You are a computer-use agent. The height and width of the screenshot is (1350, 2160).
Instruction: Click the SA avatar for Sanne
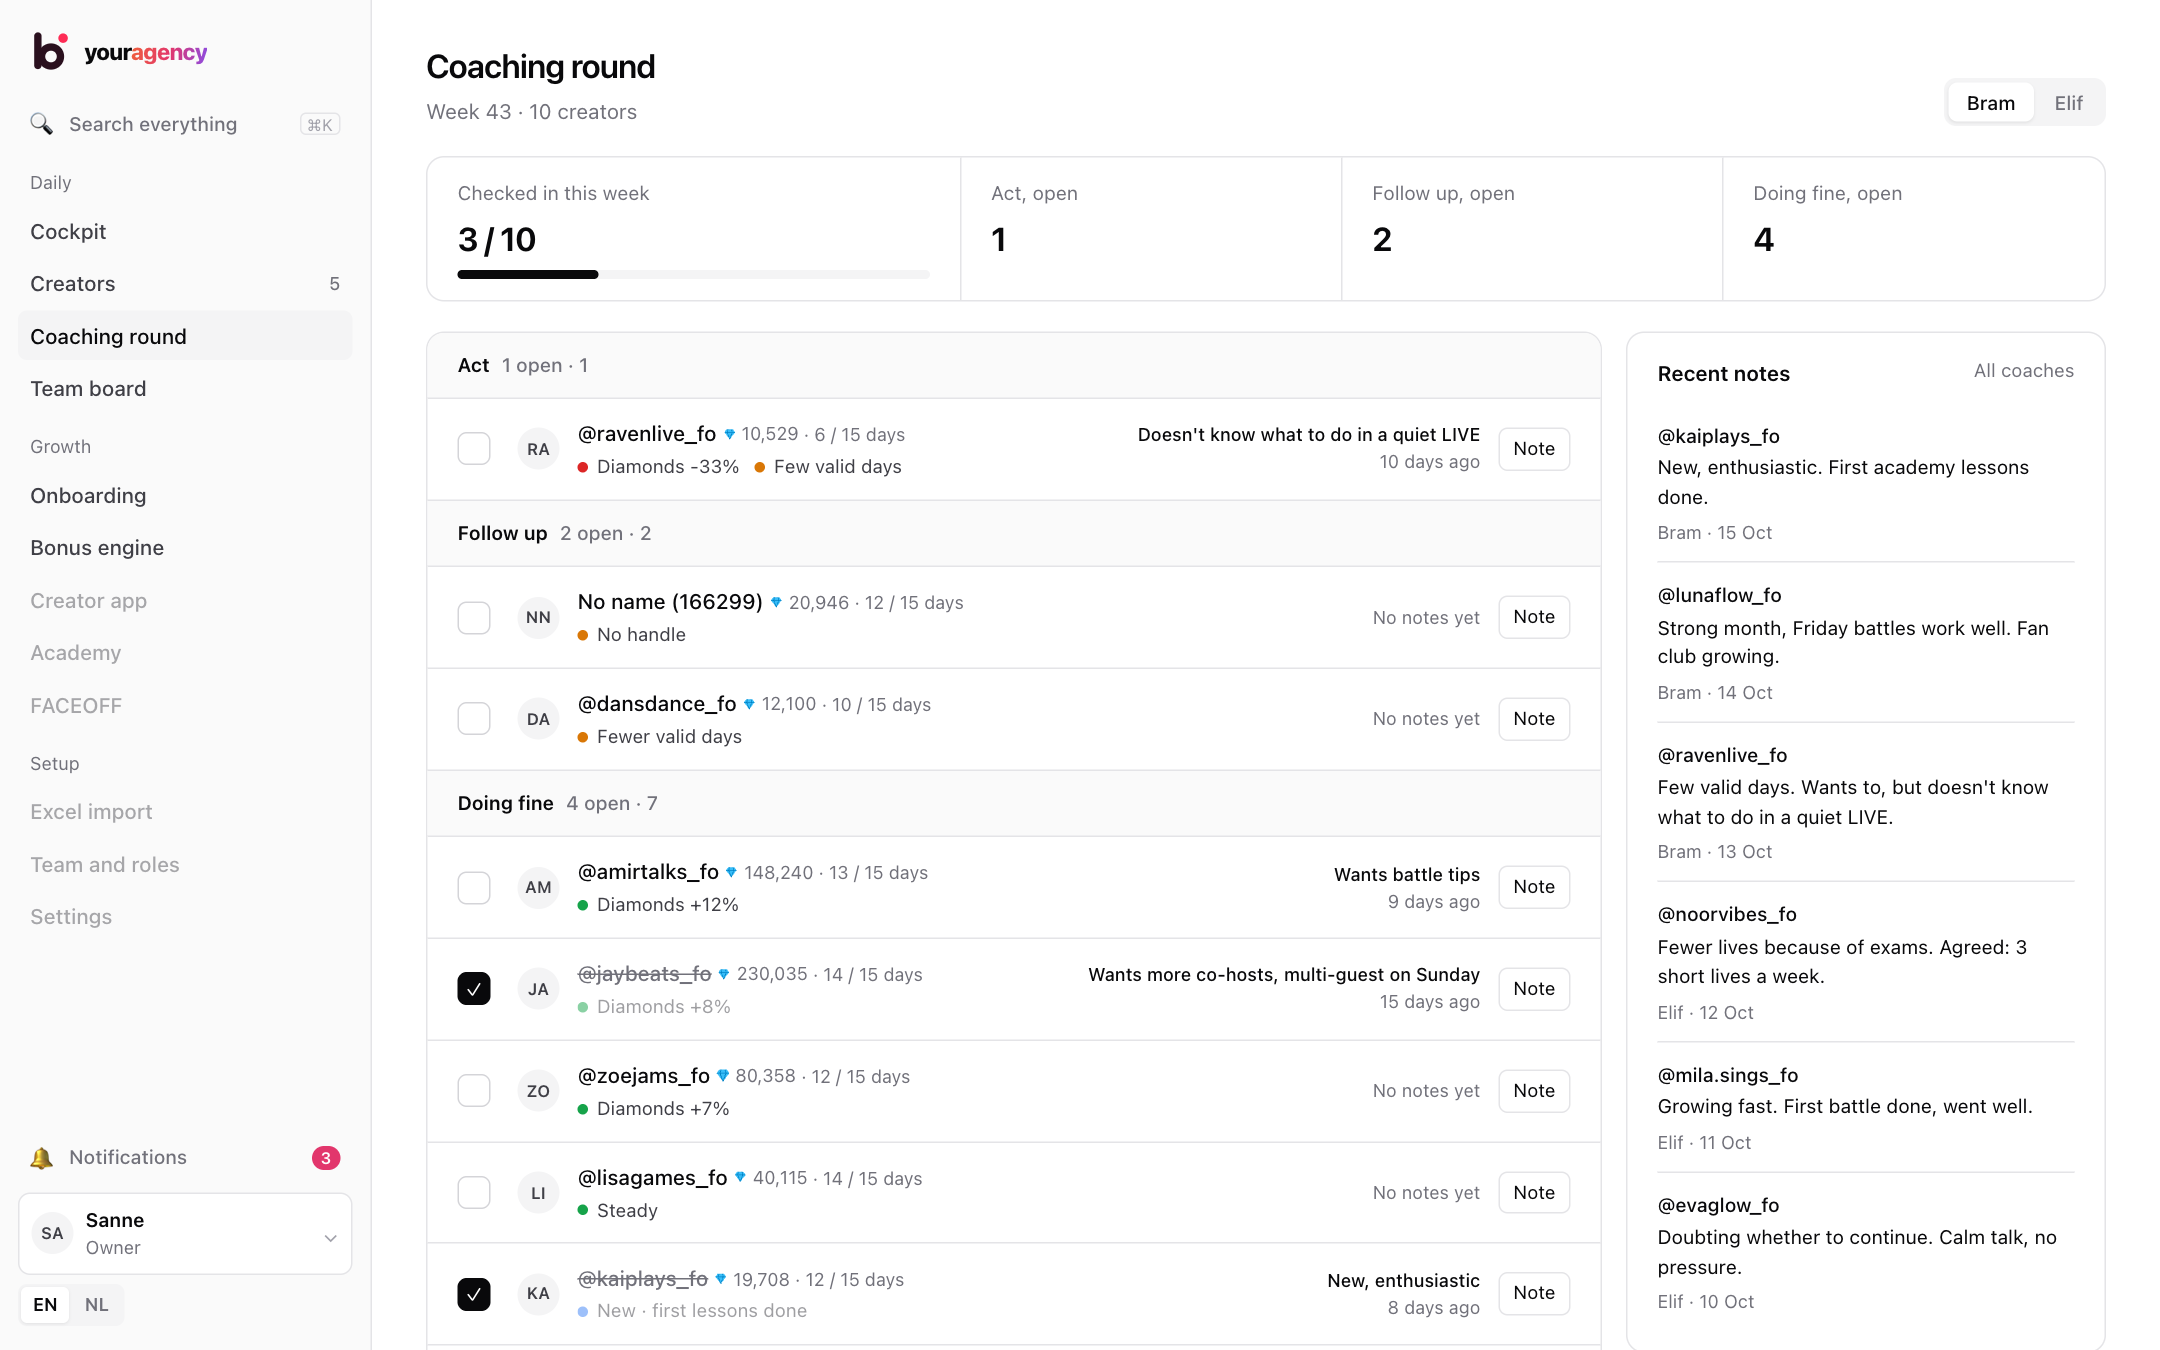(52, 1233)
